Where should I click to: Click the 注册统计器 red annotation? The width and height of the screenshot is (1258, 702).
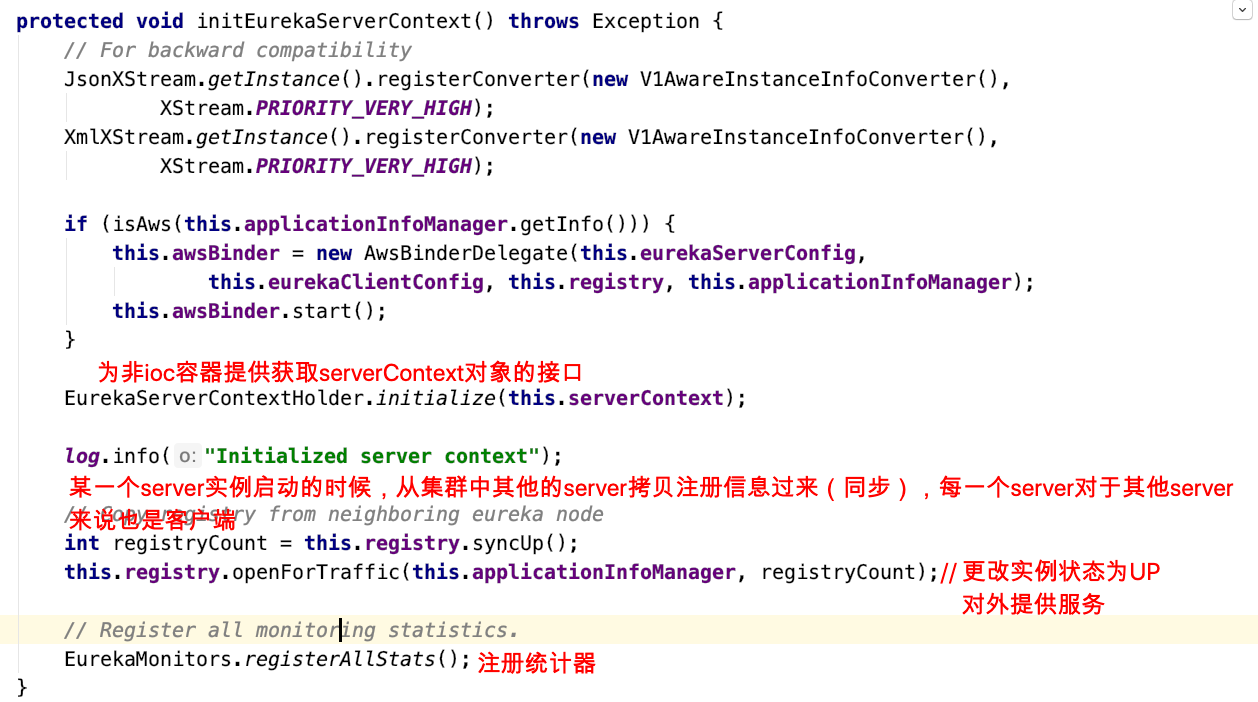537,662
